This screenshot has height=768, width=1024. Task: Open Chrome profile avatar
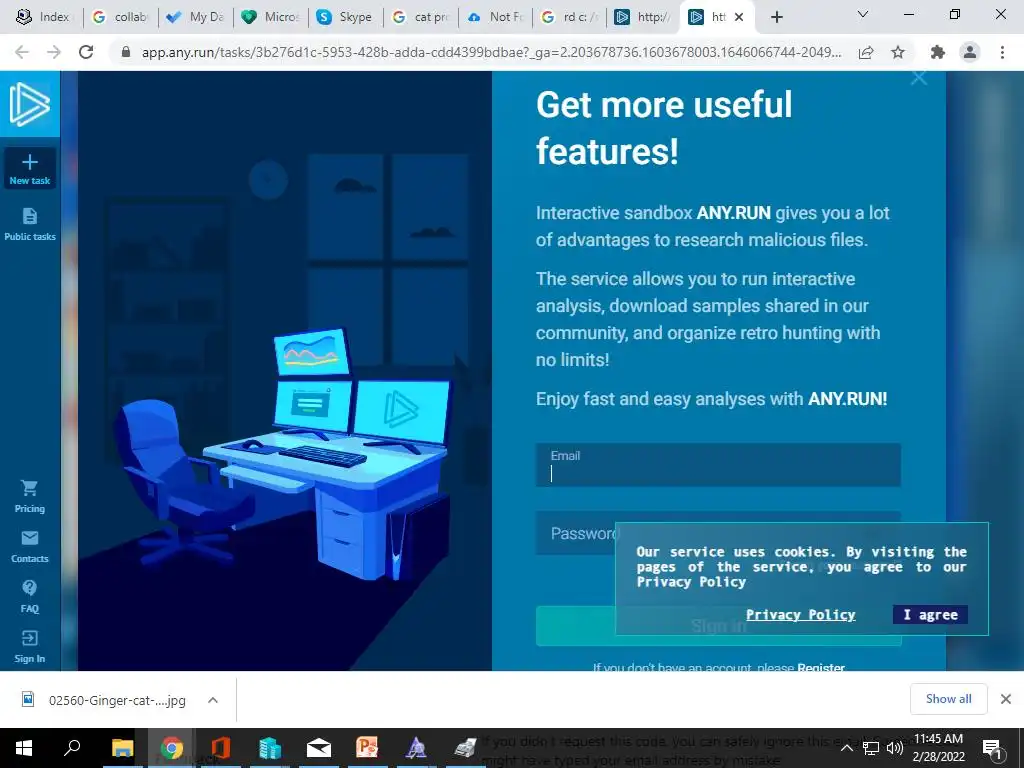coord(970,52)
